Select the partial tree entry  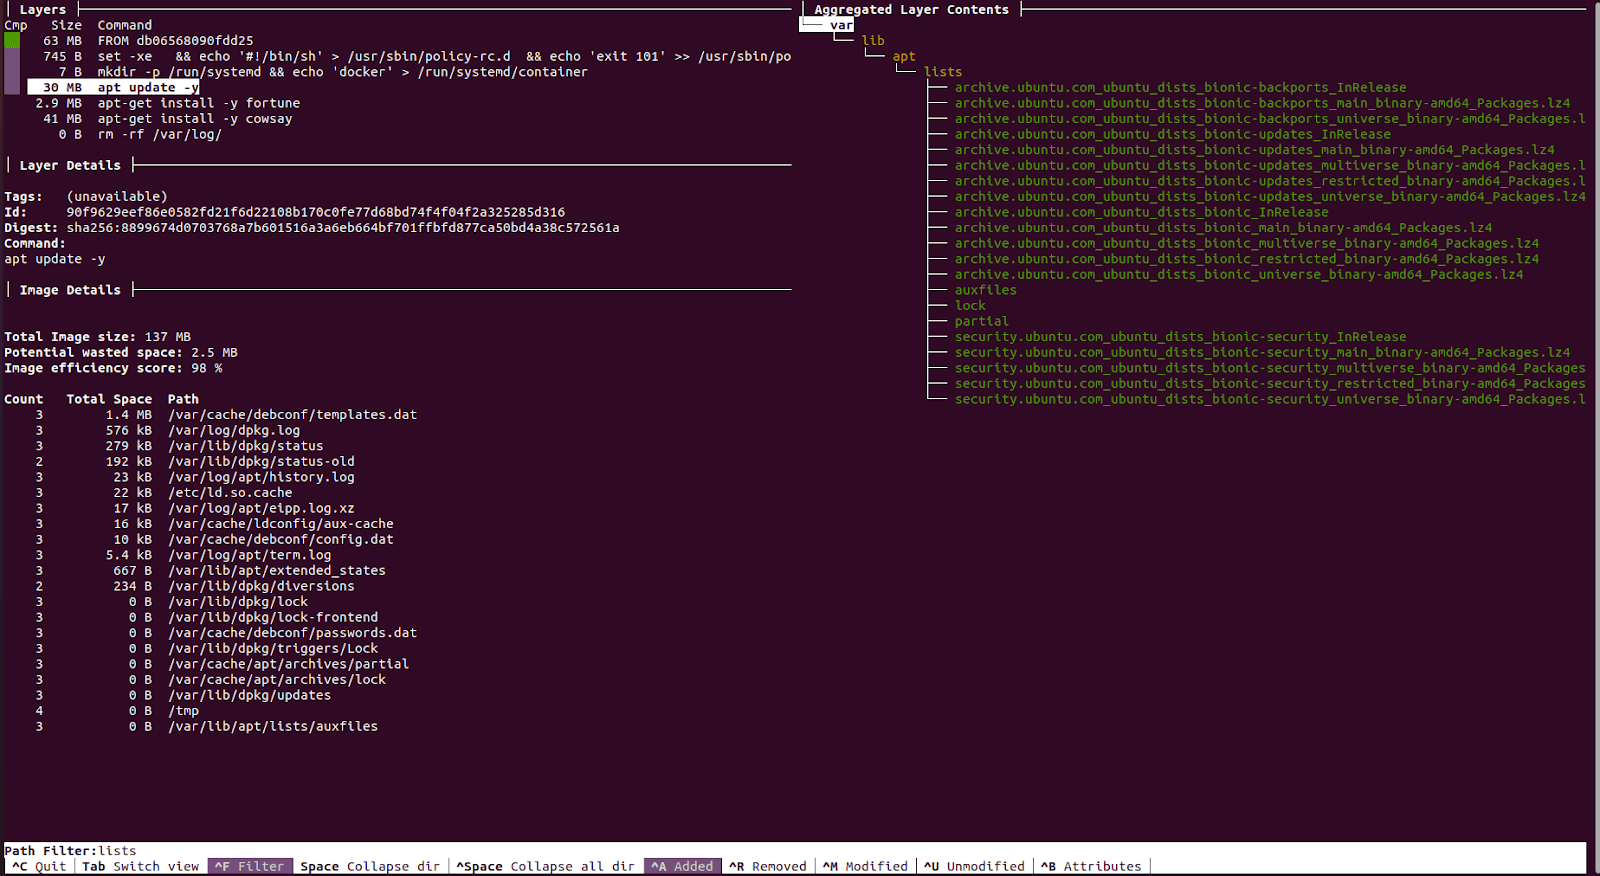point(981,321)
